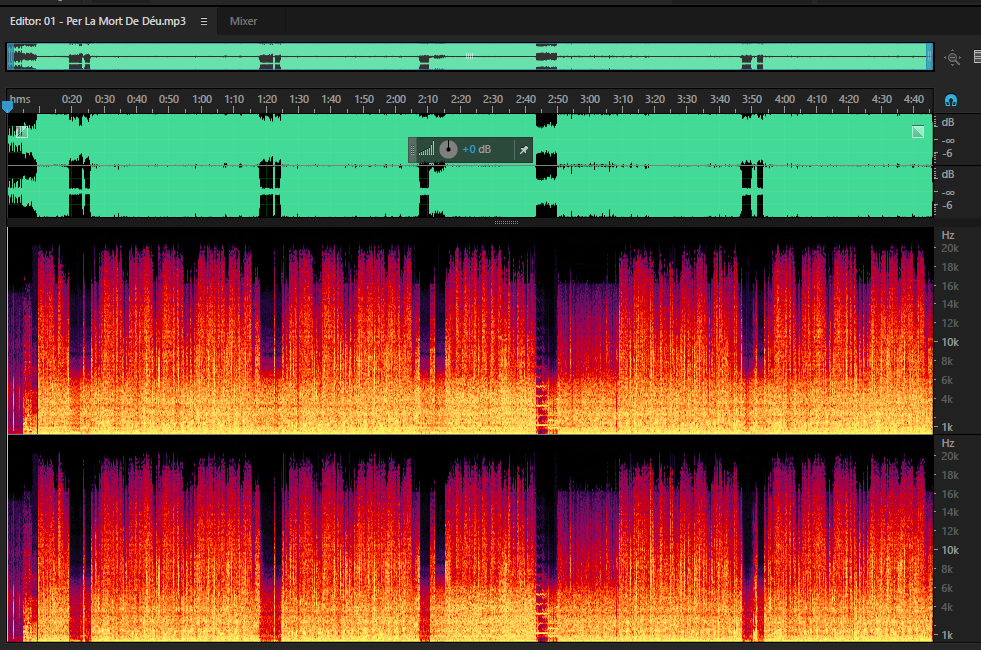The image size is (981, 650).
Task: Click the left channel -6 amplitude label
Action: click(947, 153)
